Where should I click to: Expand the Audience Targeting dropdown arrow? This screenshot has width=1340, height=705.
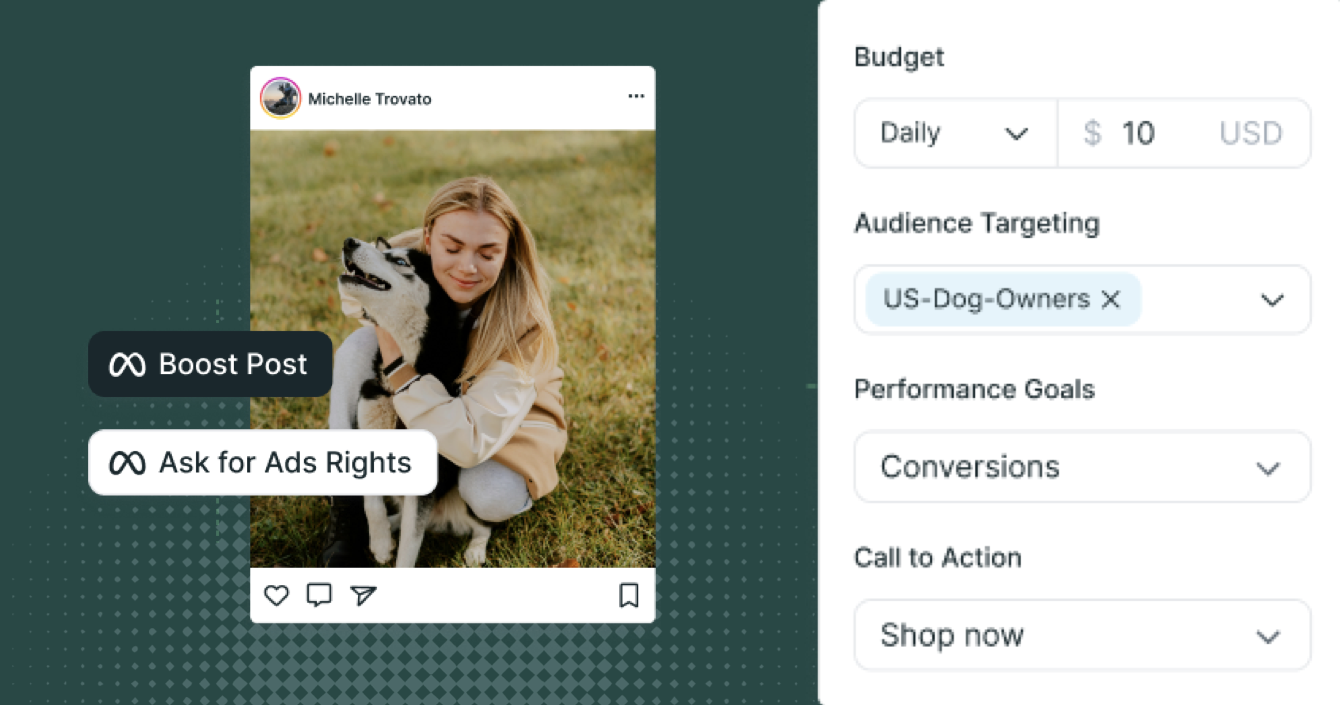coord(1272,300)
